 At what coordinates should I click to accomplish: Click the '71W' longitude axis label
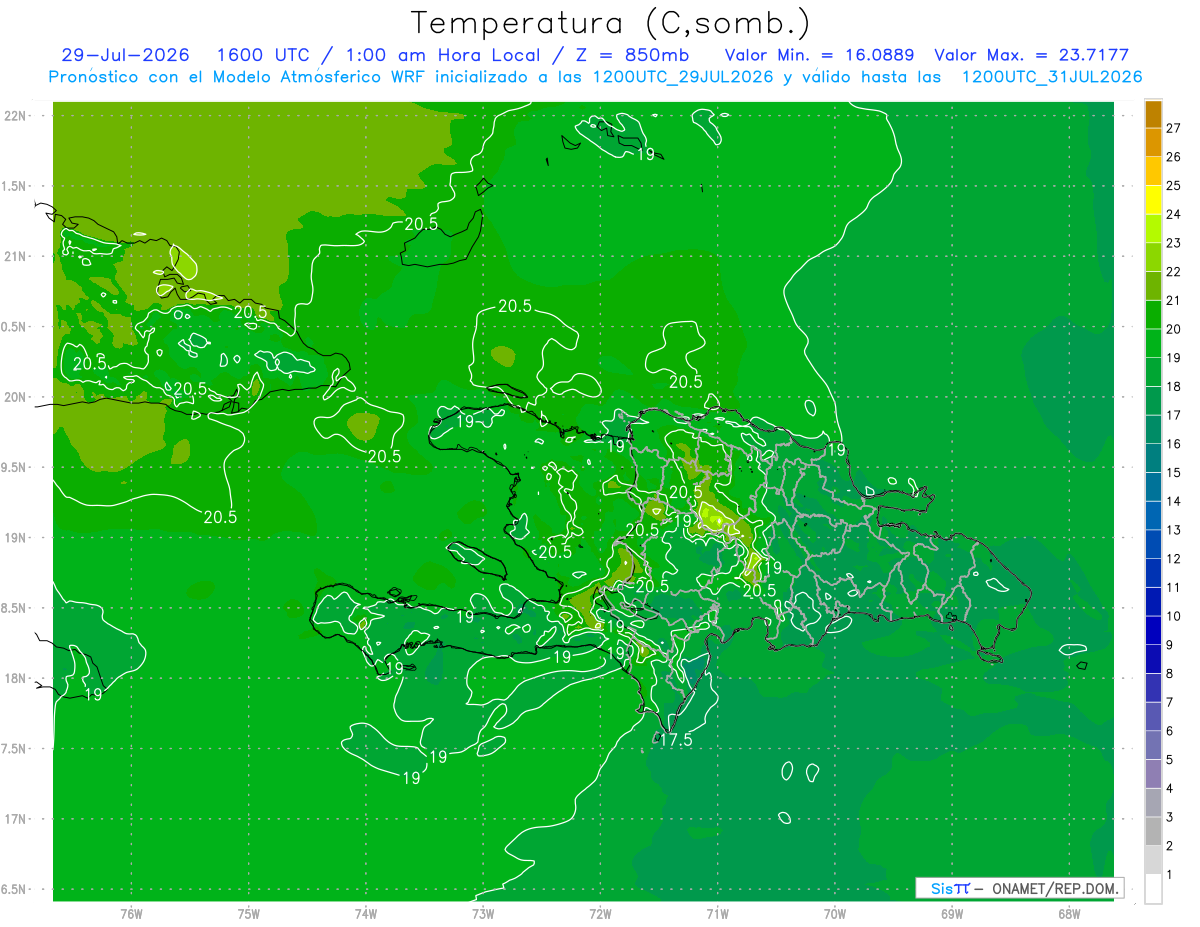718,913
